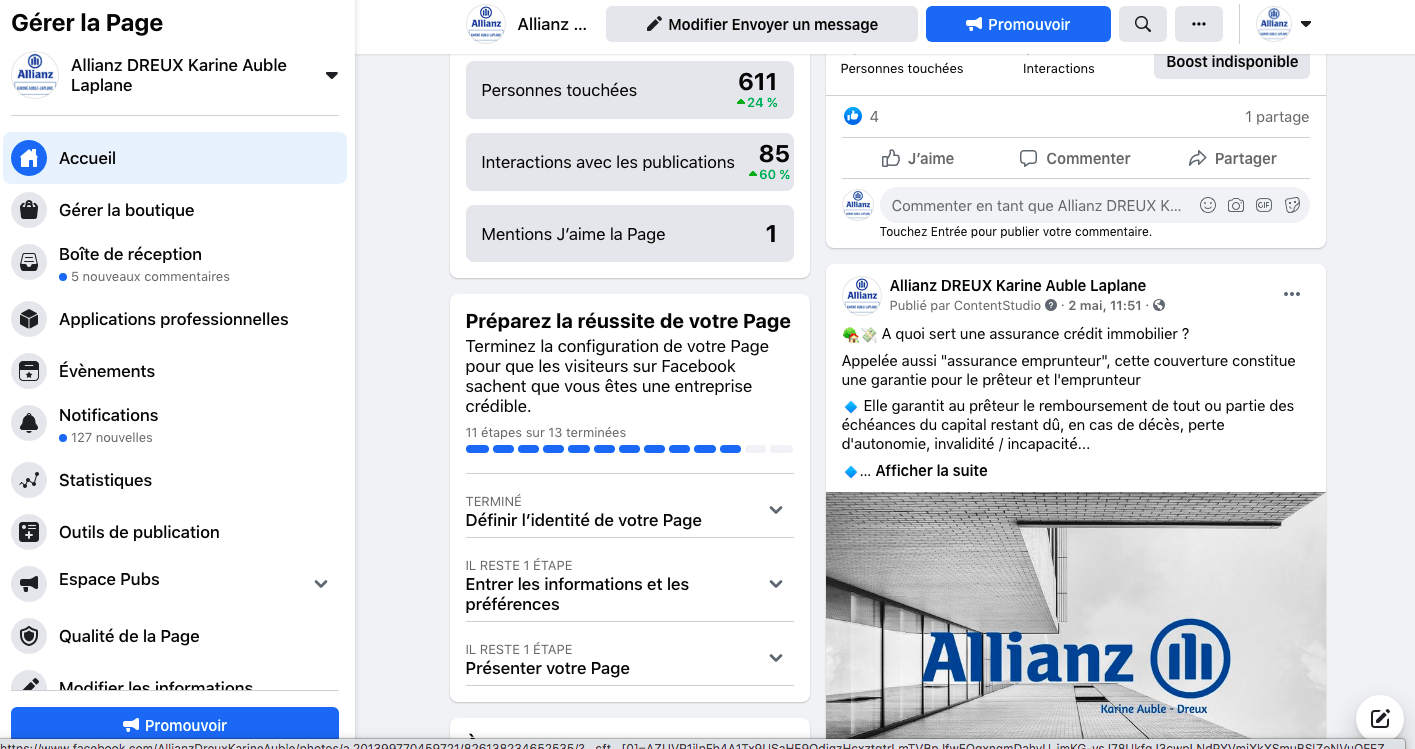
Task: Click the Allianz avatar on the post header
Action: point(862,295)
